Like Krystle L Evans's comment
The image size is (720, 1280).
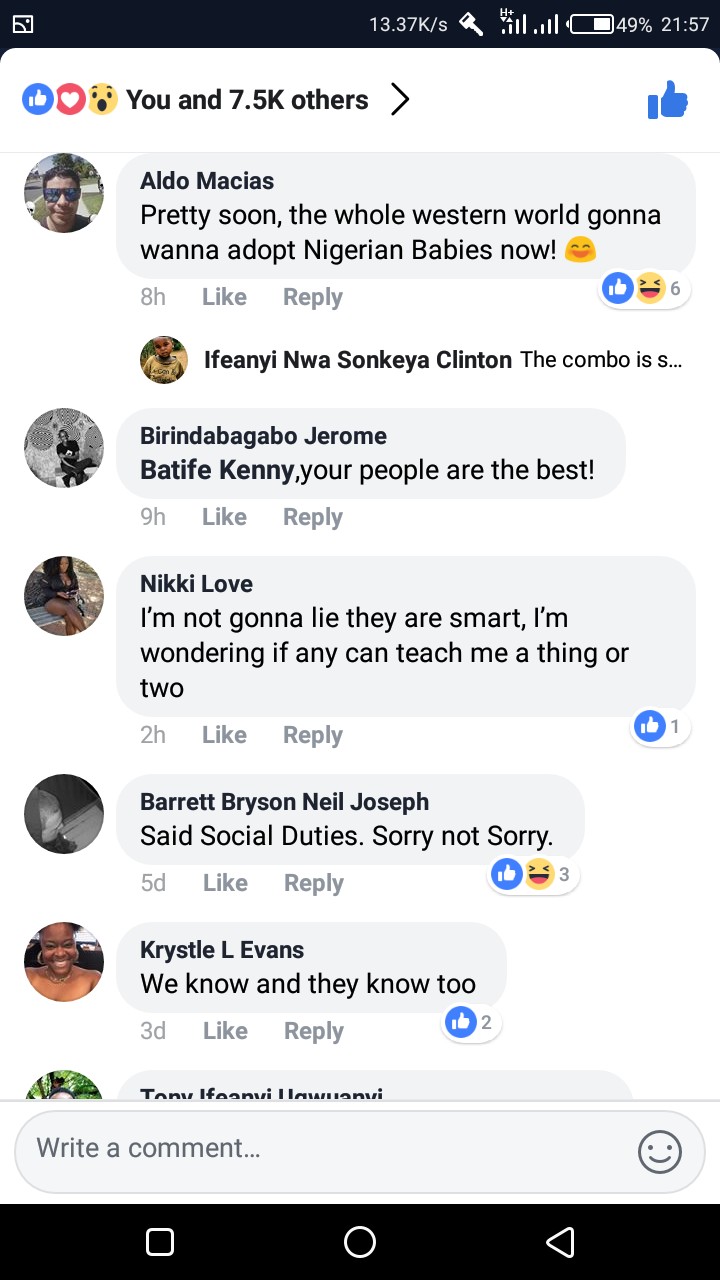pyautogui.click(x=225, y=1031)
